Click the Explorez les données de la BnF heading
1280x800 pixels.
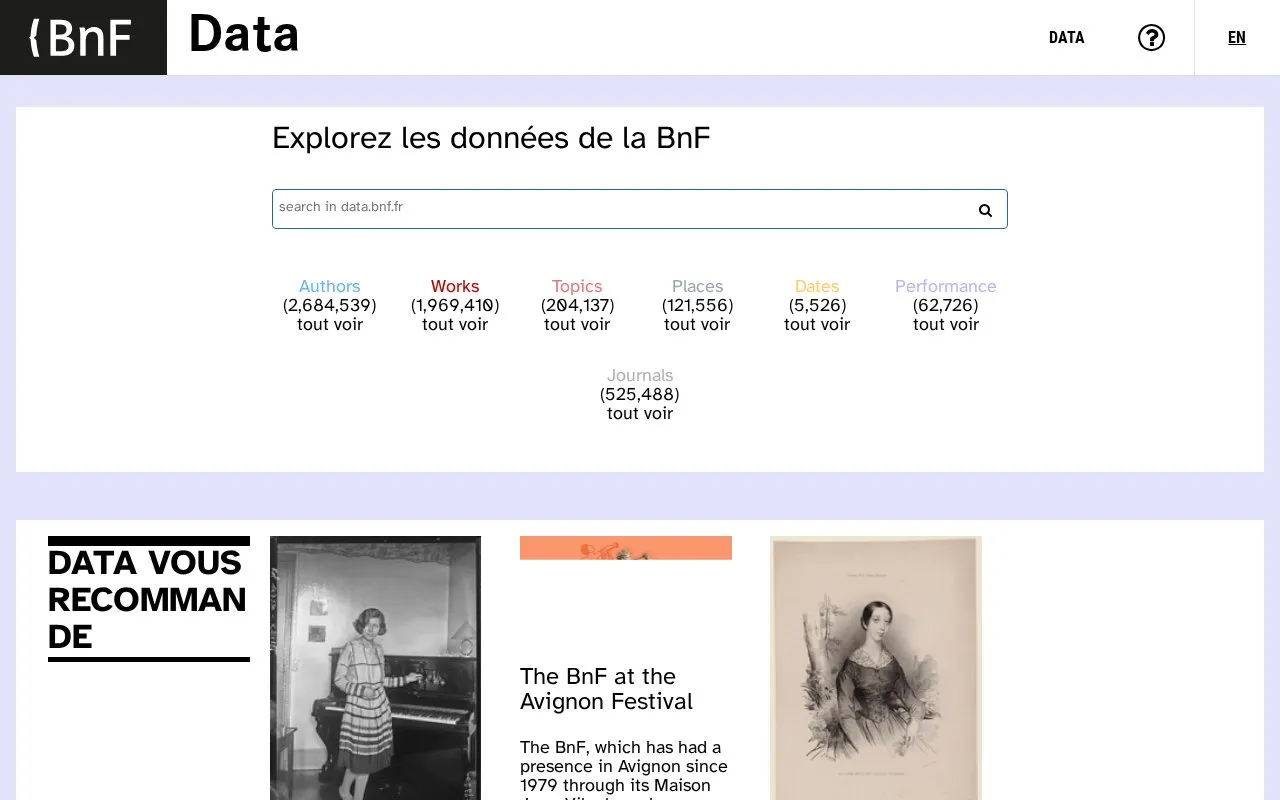491,138
